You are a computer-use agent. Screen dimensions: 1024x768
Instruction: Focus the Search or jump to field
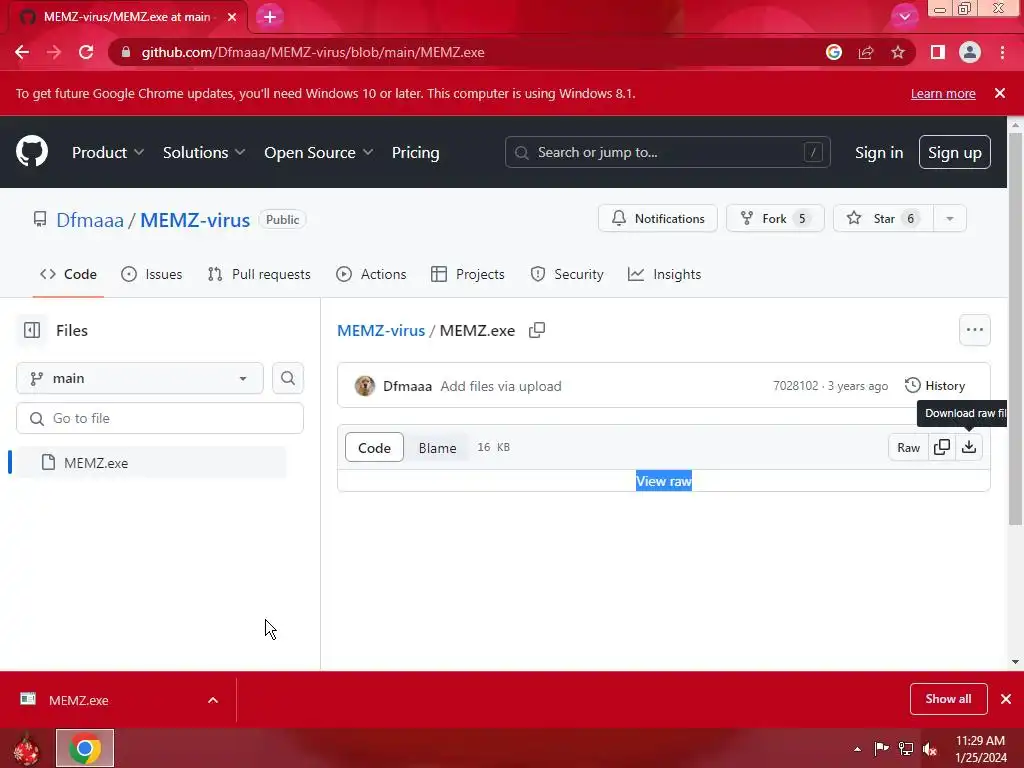tap(667, 152)
